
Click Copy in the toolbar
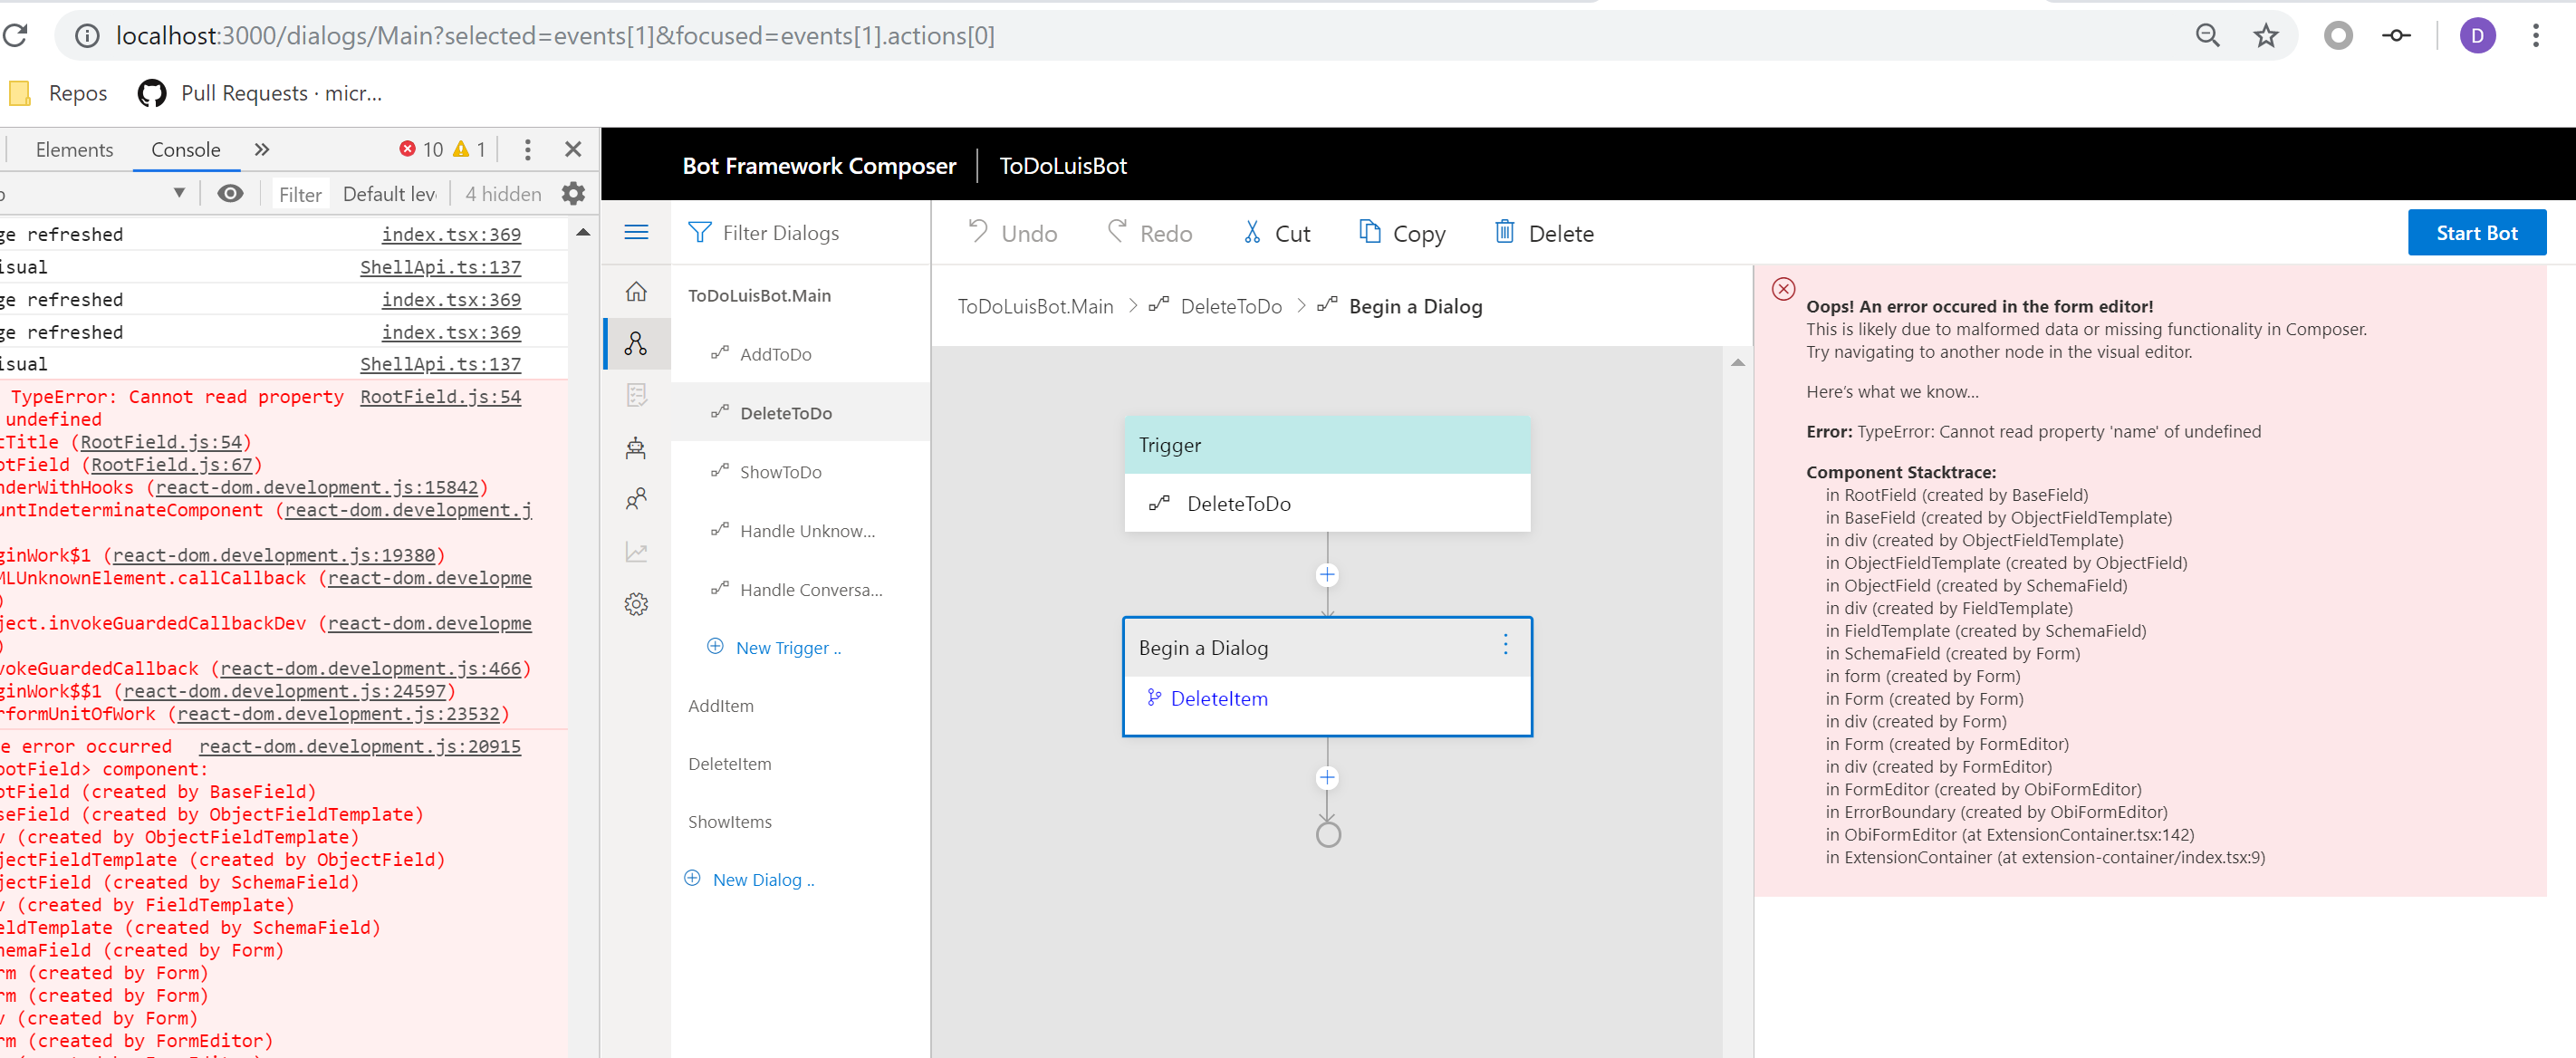pos(1402,233)
